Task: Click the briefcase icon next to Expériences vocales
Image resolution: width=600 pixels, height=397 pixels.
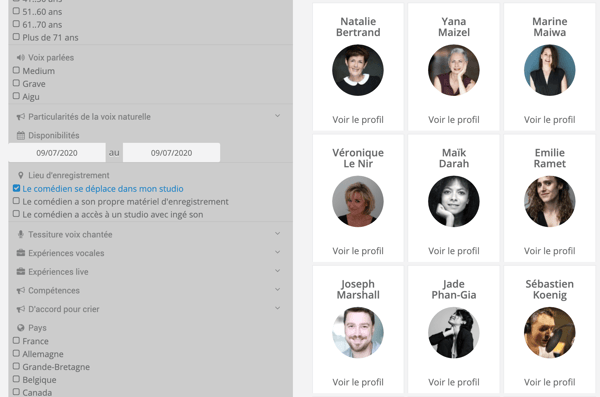Action: (x=21, y=253)
